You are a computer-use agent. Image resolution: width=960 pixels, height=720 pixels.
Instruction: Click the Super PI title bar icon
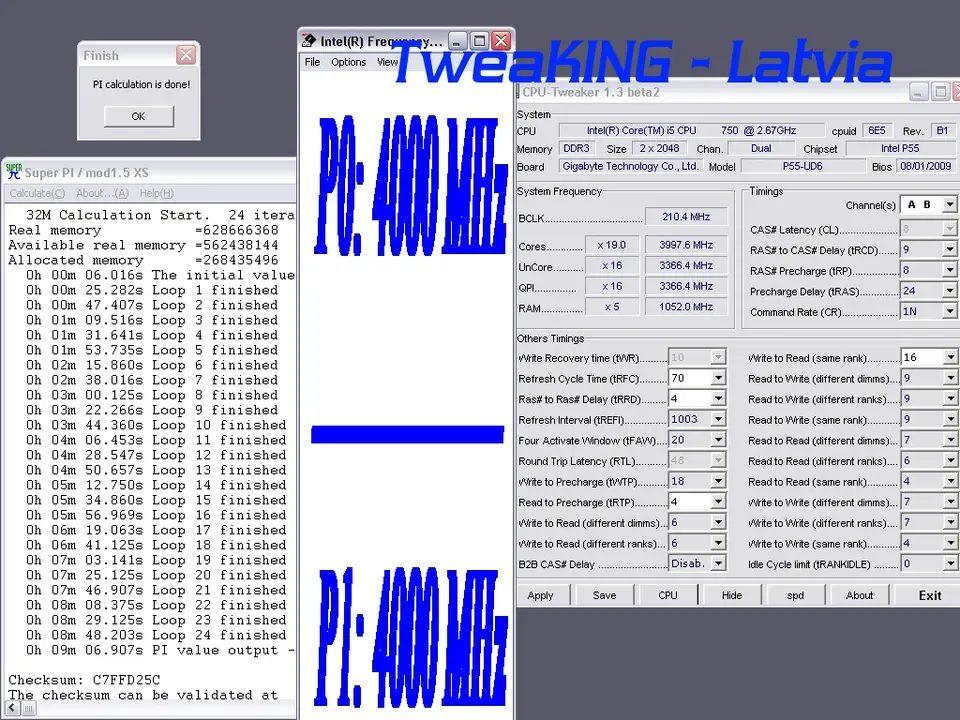click(13, 171)
